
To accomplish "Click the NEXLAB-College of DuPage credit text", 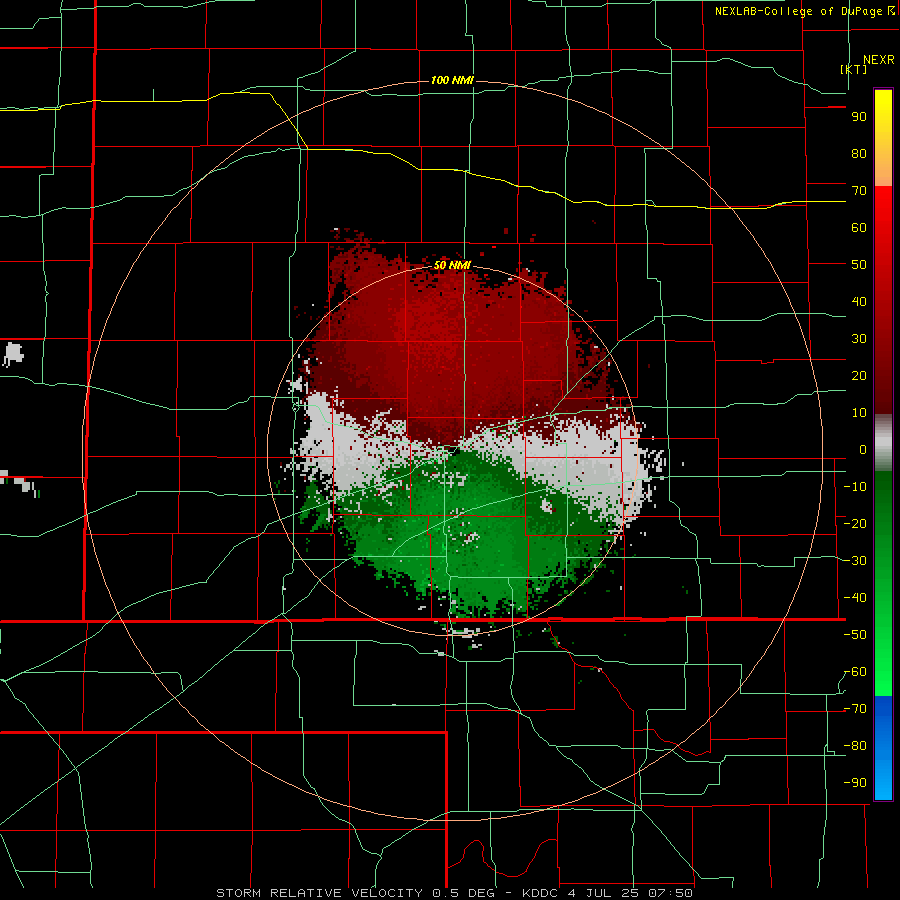I will pos(805,11).
